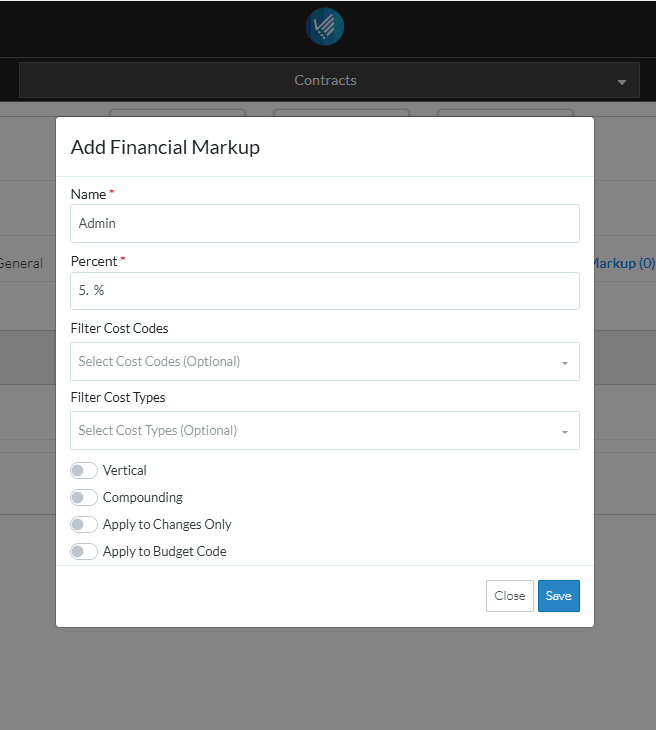Open the Select Cost Types dropdown
Image resolution: width=656 pixels, height=730 pixels.
click(x=315, y=431)
